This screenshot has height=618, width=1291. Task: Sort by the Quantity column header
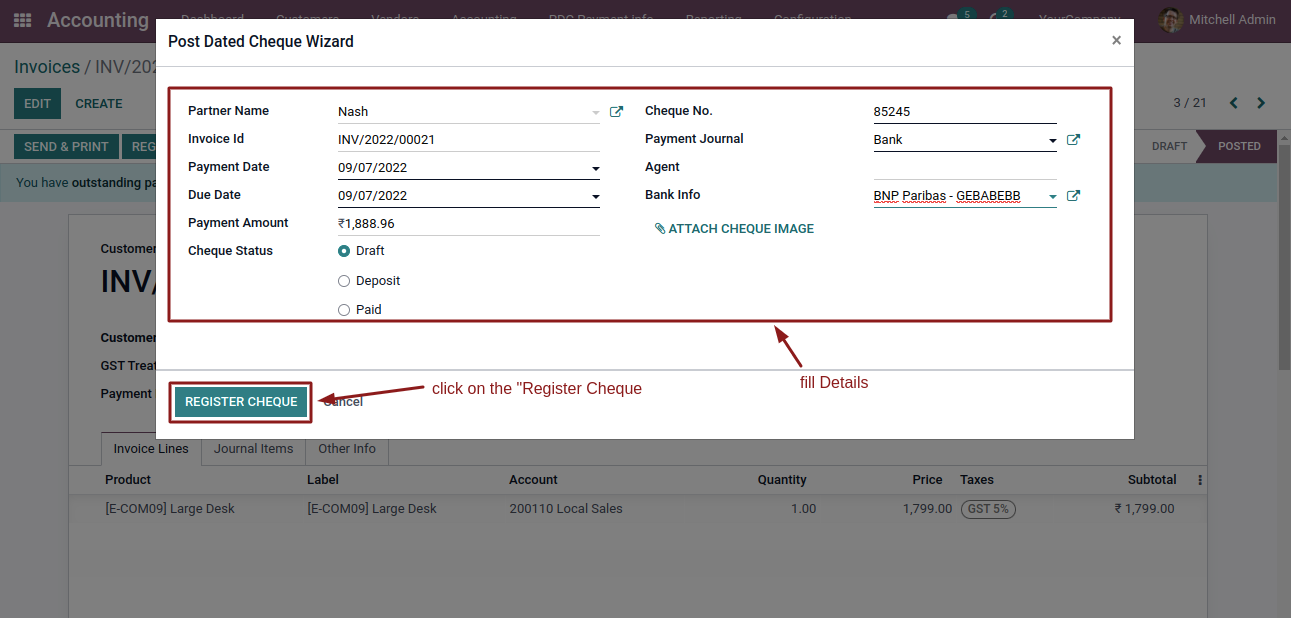pyautogui.click(x=782, y=480)
